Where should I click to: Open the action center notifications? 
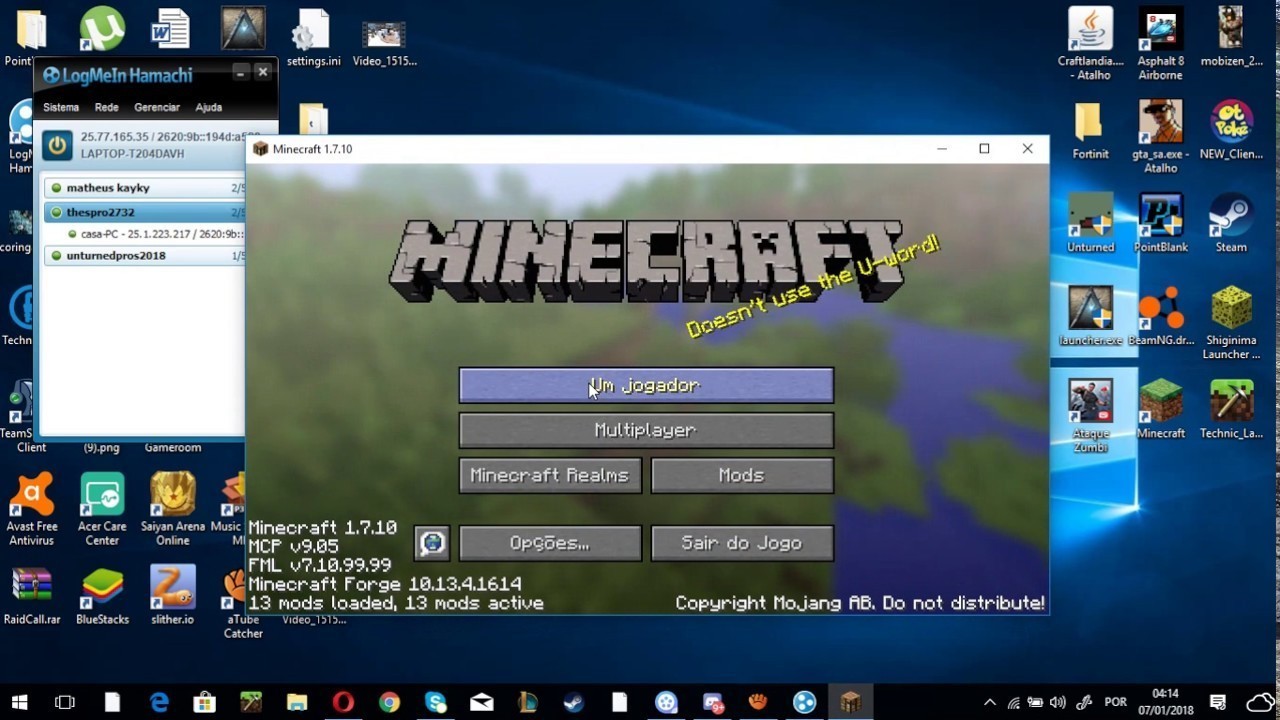click(x=1218, y=702)
